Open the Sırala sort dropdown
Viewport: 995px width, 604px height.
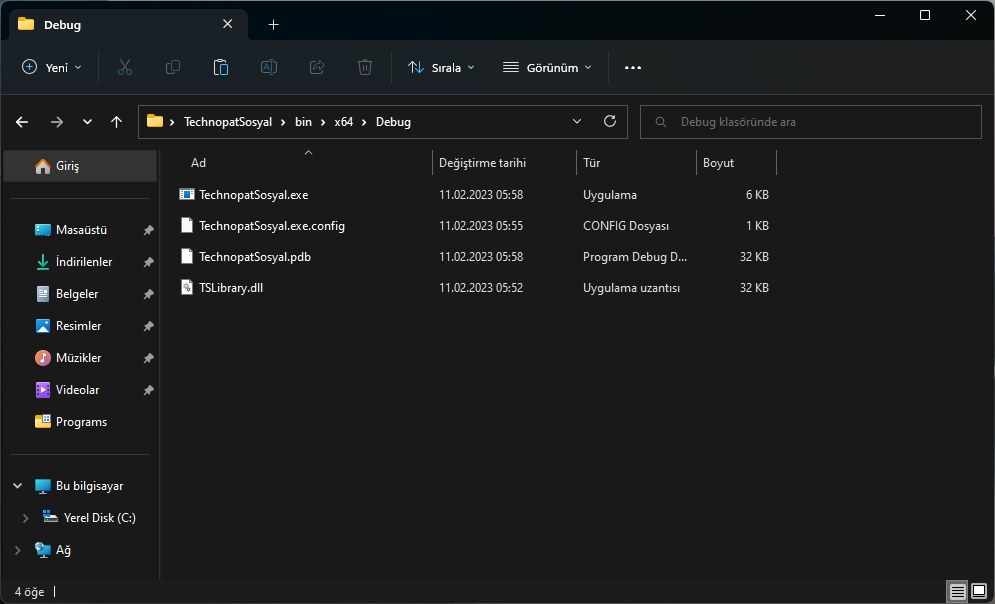point(441,67)
